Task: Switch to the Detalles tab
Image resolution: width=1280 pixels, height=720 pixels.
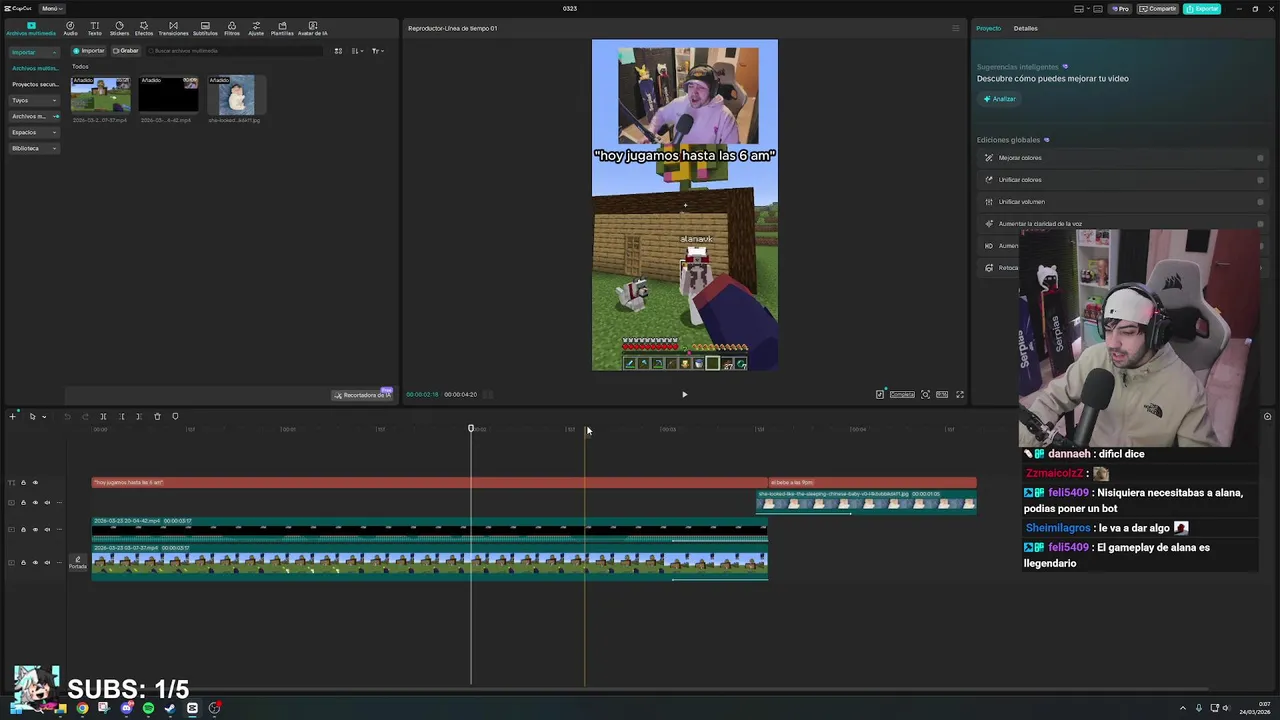Action: pos(1025,28)
